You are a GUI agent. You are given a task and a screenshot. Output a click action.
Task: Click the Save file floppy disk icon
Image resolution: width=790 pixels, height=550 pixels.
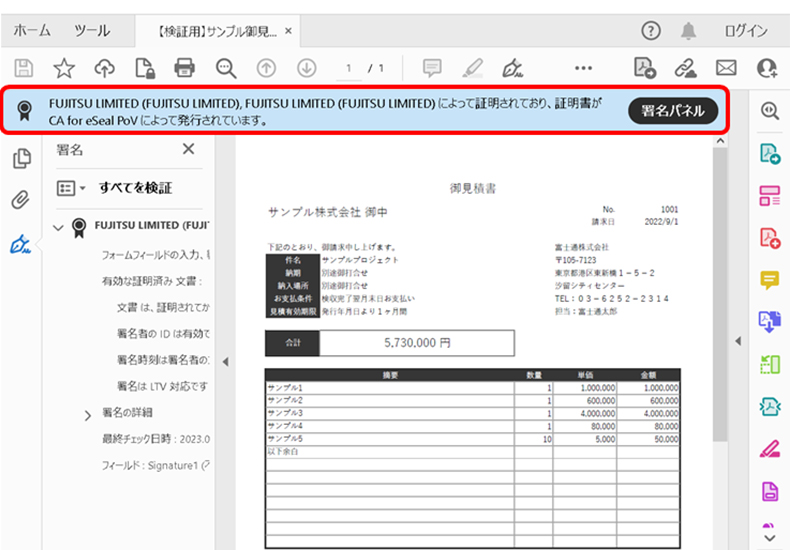(24, 68)
